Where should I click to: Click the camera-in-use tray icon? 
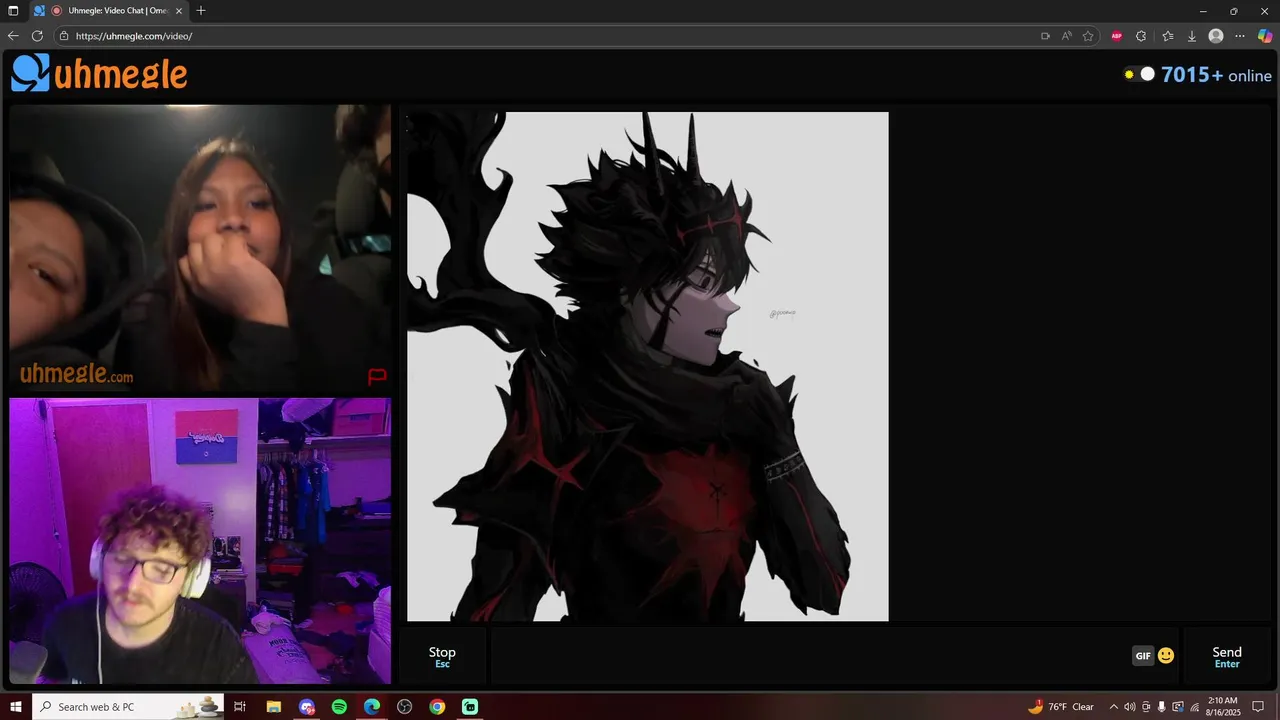click(x=1146, y=707)
